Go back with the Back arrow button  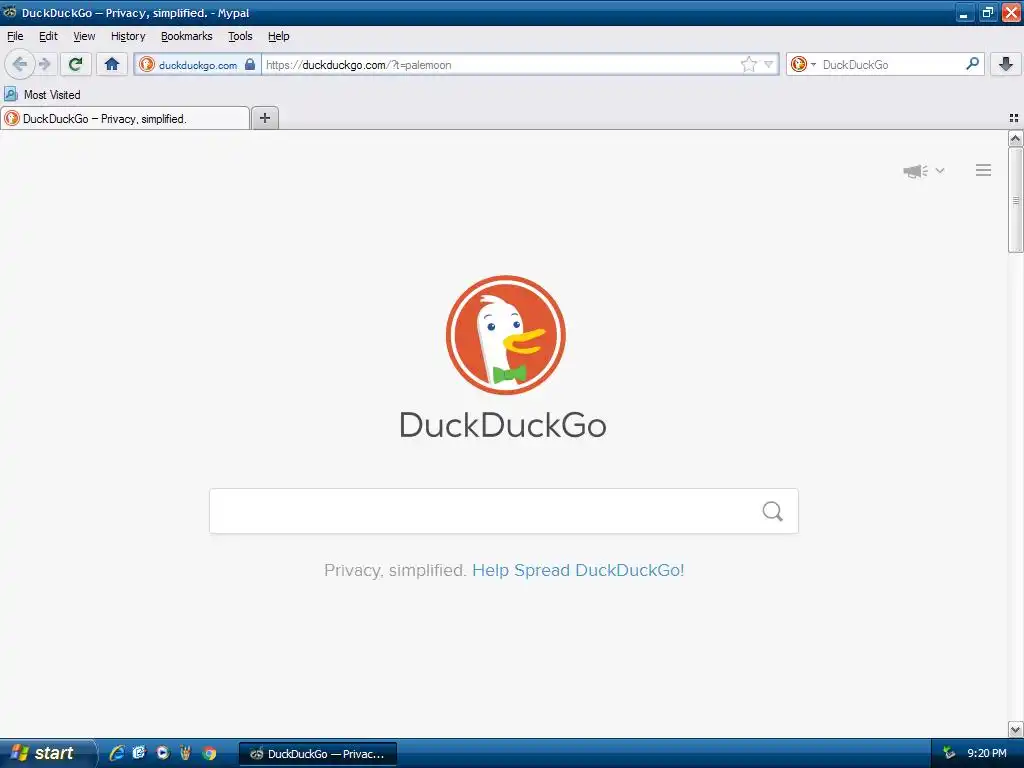pyautogui.click(x=20, y=64)
